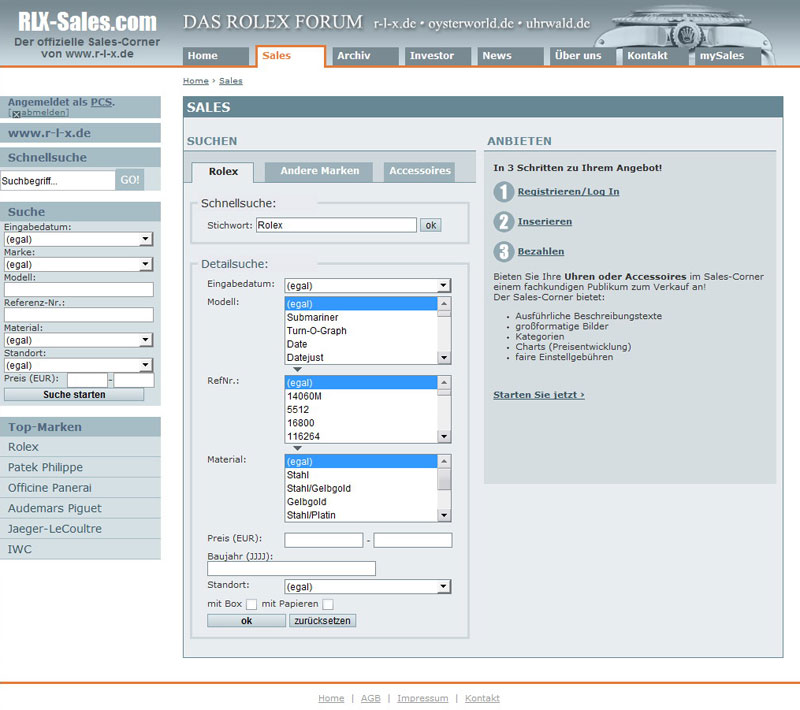The image size is (800, 710).
Task: Click Starten Sie jetzt link
Action: (539, 395)
